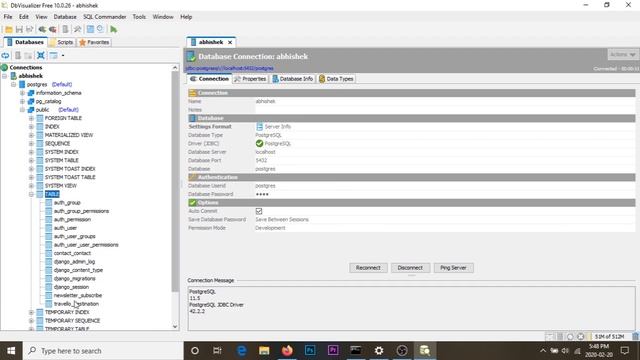Image resolution: width=640 pixels, height=360 pixels.
Task: Open Firefox from the taskbar
Action: coord(287,351)
